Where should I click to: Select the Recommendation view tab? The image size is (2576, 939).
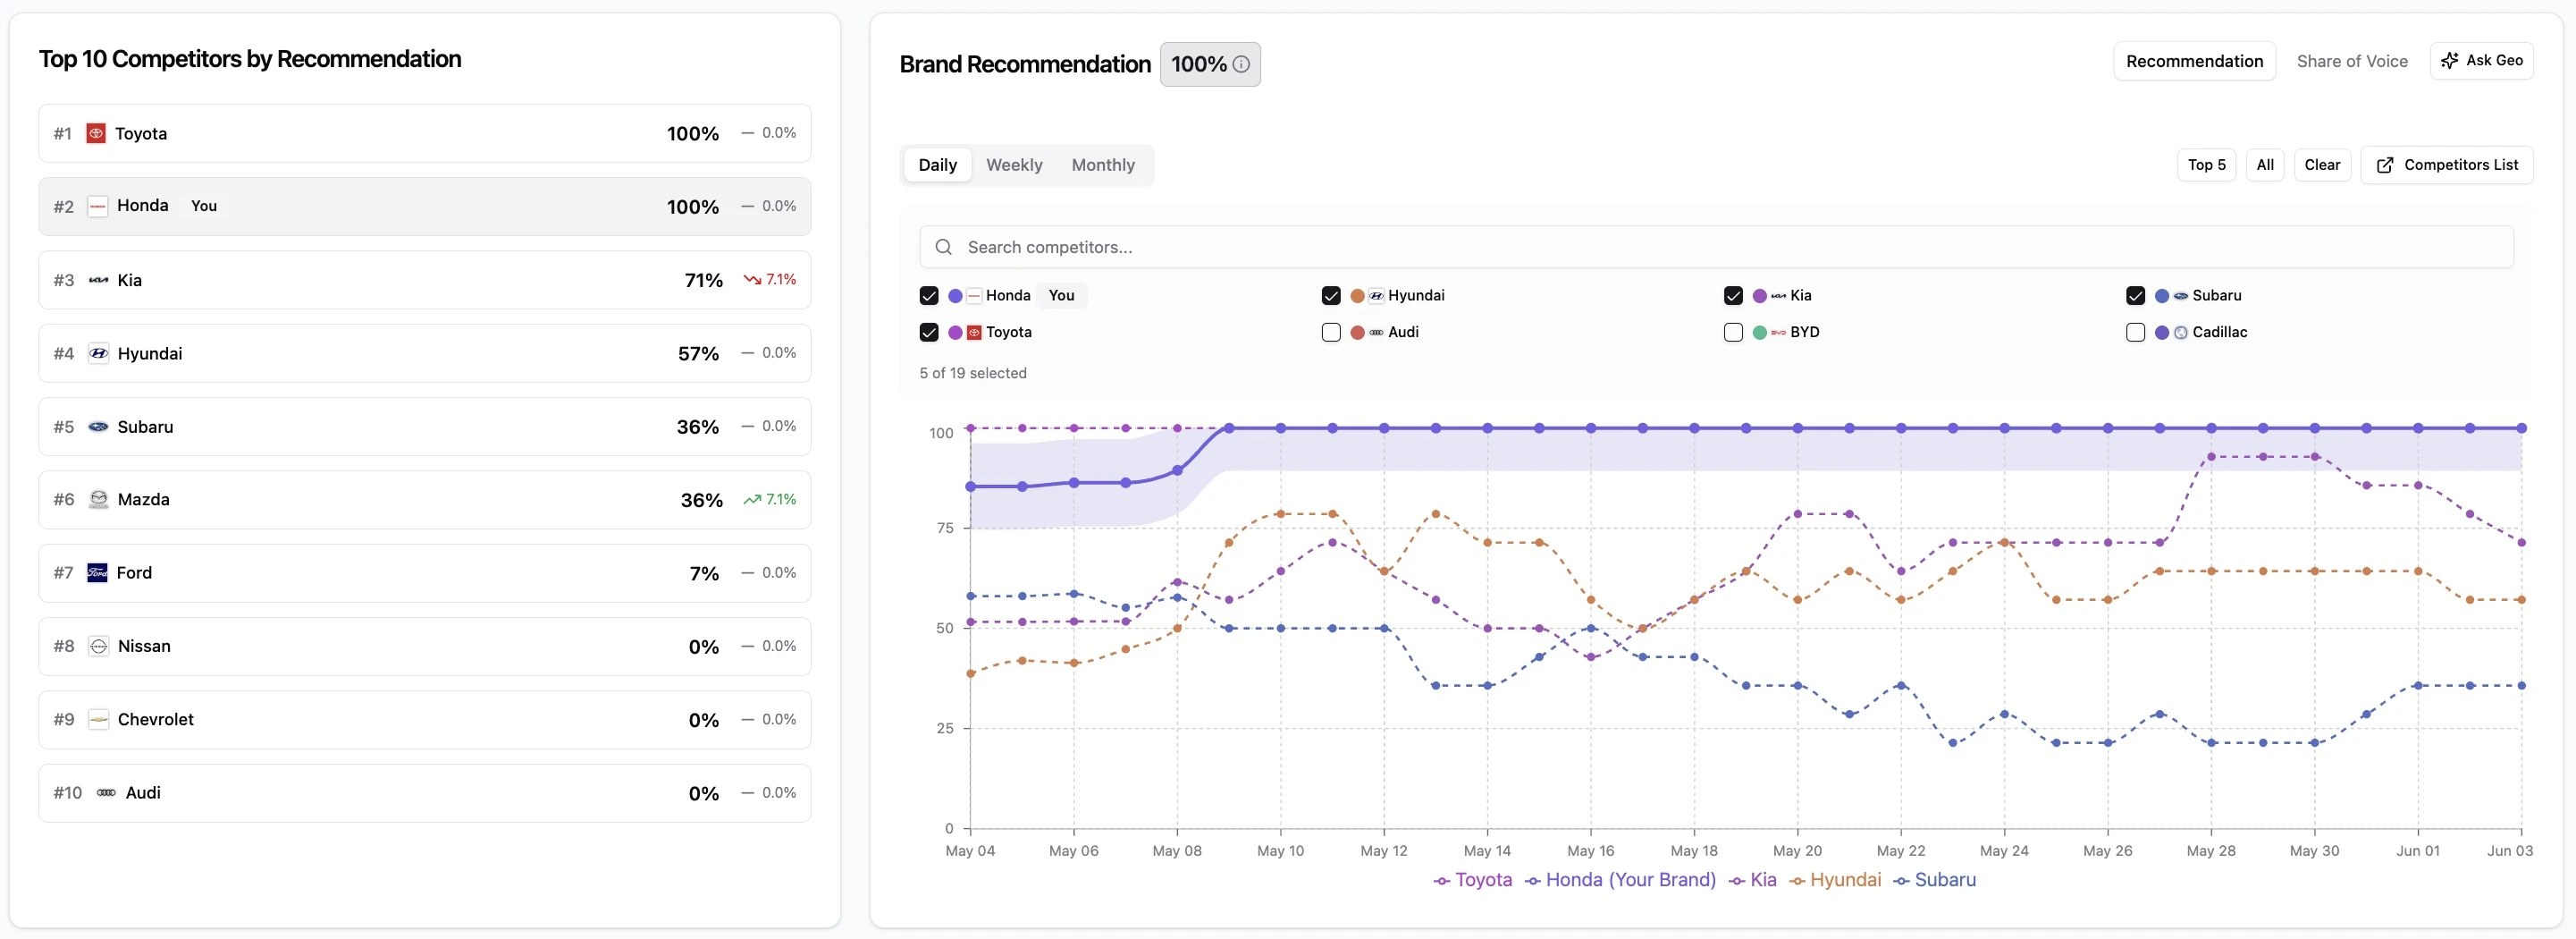point(2194,61)
